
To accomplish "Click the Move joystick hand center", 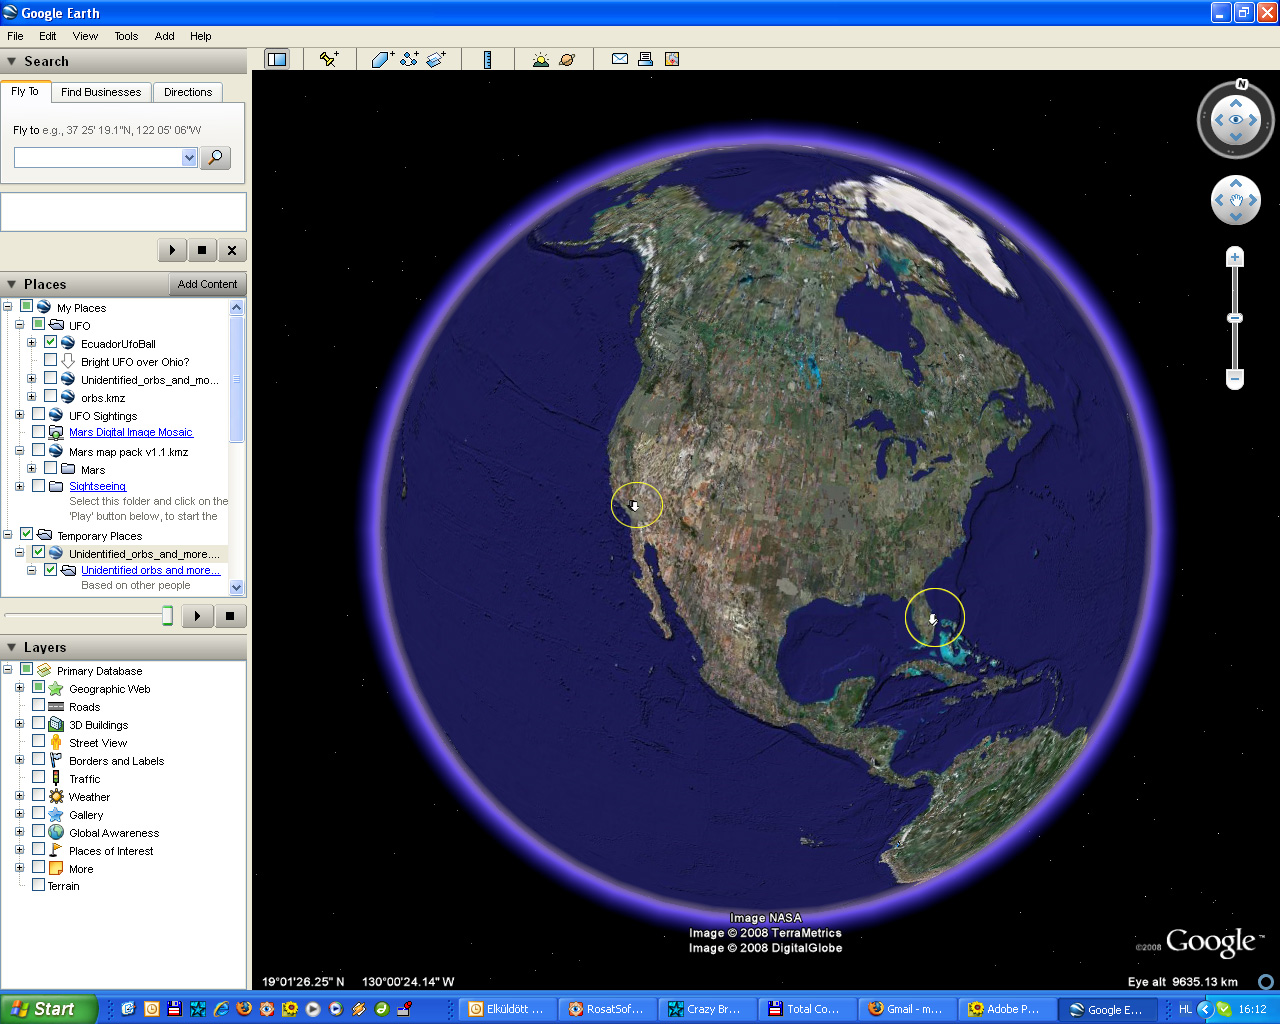I will point(1236,201).
